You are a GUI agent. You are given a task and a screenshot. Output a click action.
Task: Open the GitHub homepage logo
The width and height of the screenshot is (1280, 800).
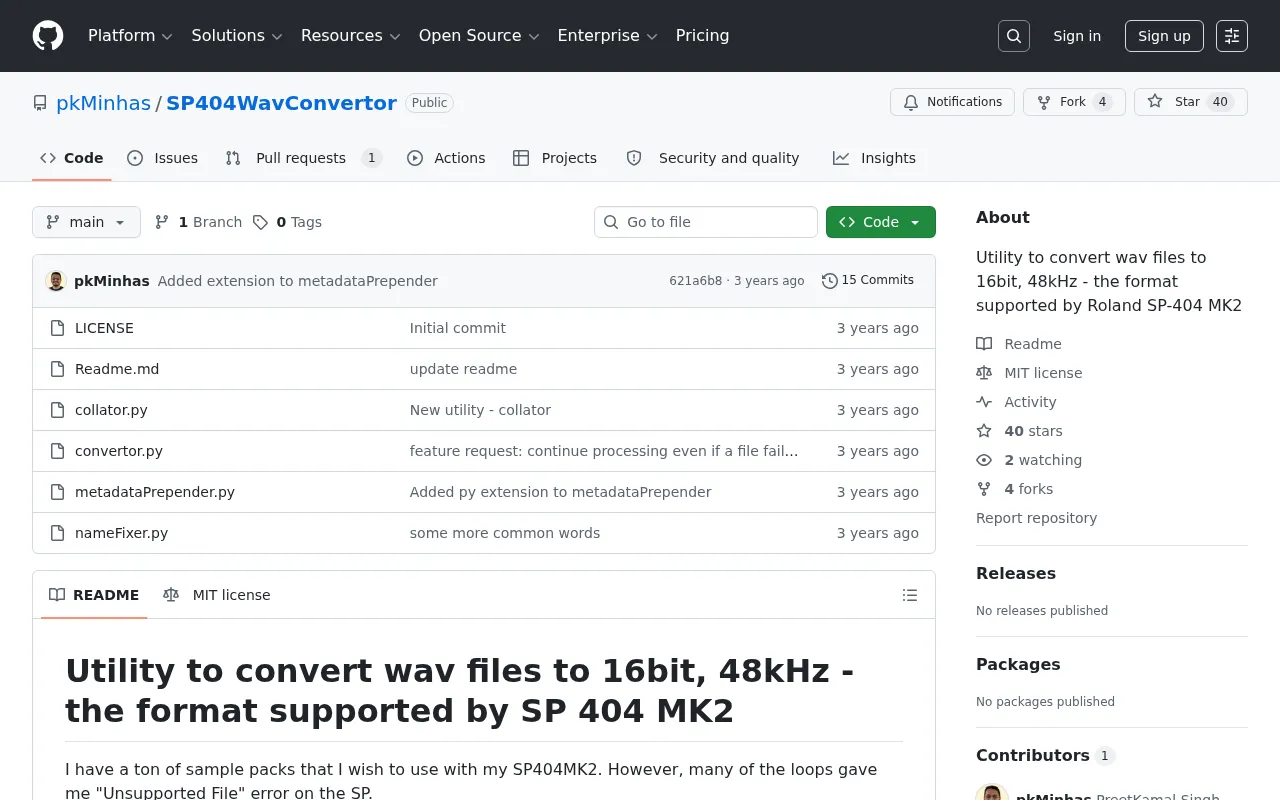(x=48, y=36)
